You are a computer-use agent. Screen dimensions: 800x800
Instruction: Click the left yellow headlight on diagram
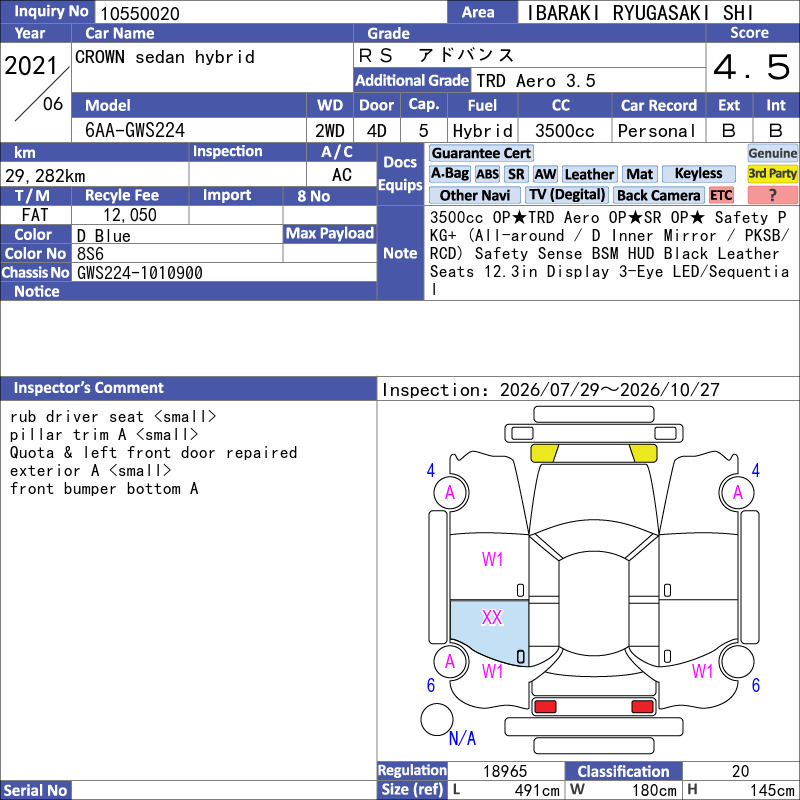click(544, 453)
